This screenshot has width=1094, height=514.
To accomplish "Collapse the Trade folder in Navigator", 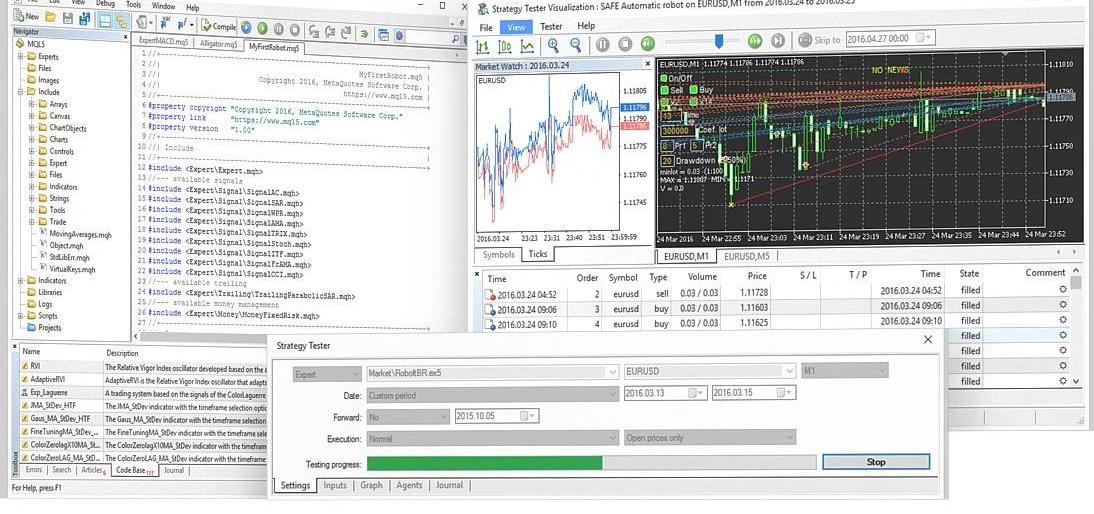I will pos(33,222).
